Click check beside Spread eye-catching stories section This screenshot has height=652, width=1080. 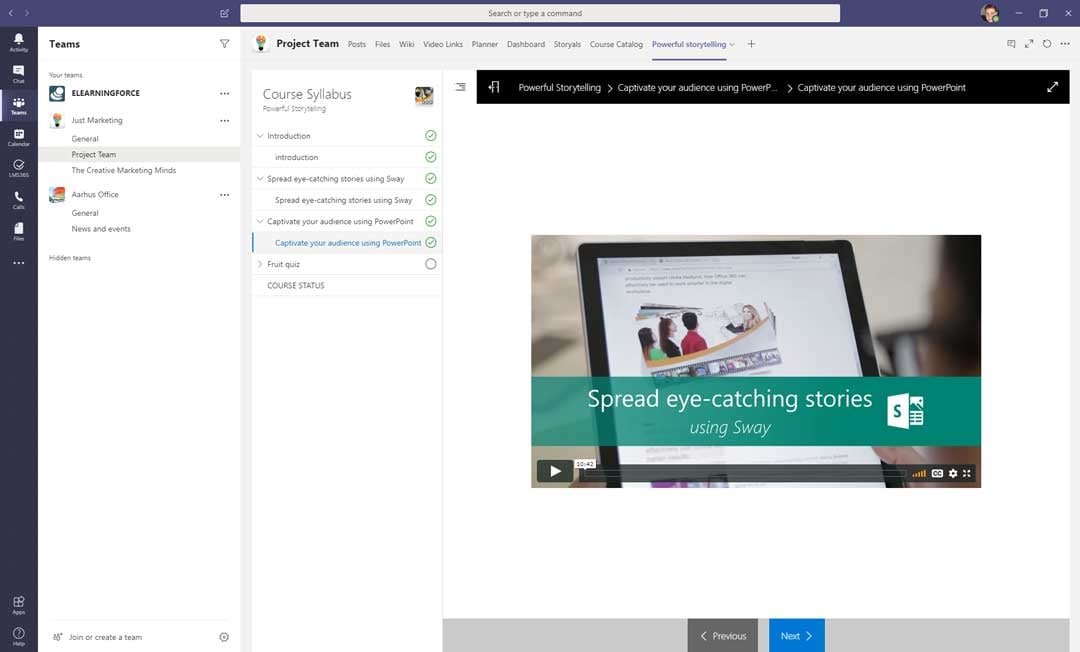[x=430, y=178]
